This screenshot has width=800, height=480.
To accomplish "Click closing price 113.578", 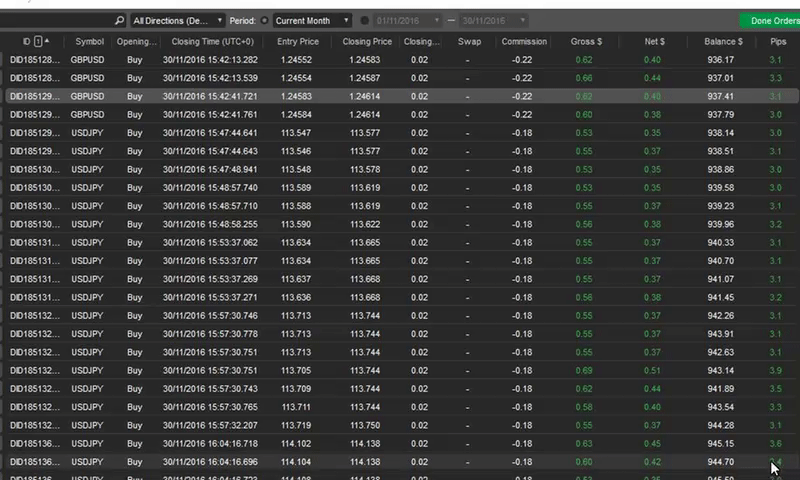I will click(x=365, y=169).
